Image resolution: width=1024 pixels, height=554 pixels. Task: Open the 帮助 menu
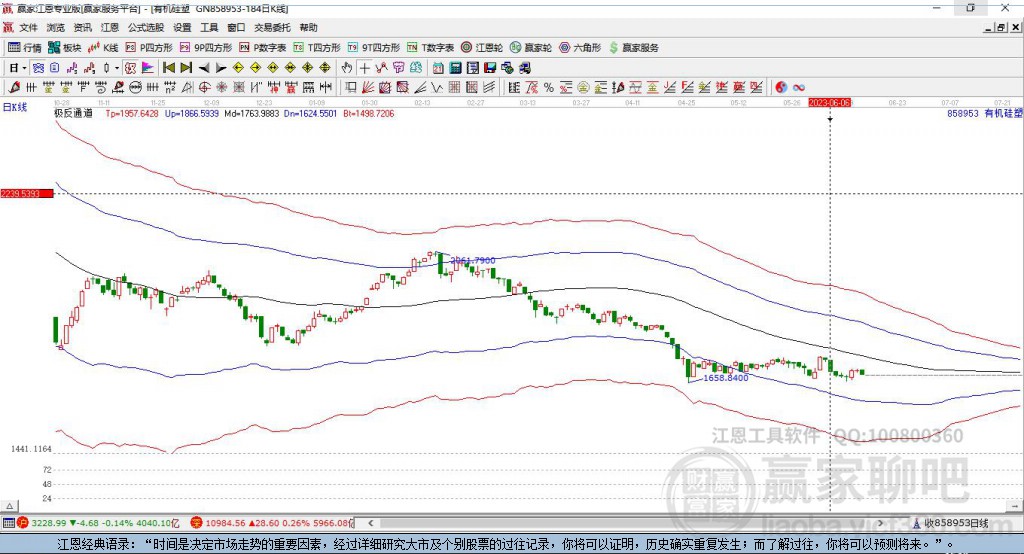[x=308, y=27]
